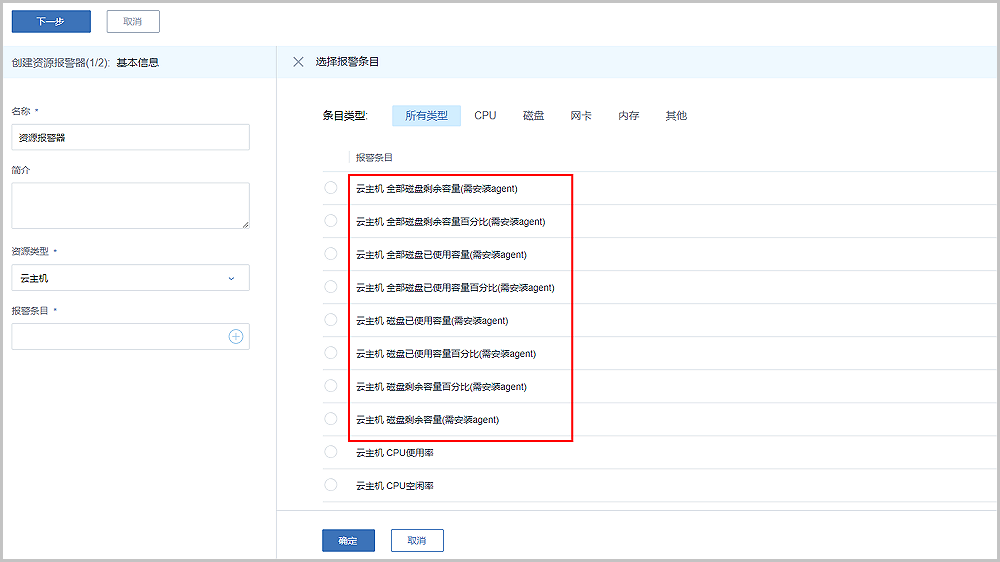Open the 内存 item type tab
Image resolution: width=1000 pixels, height=562 pixels.
(628, 116)
